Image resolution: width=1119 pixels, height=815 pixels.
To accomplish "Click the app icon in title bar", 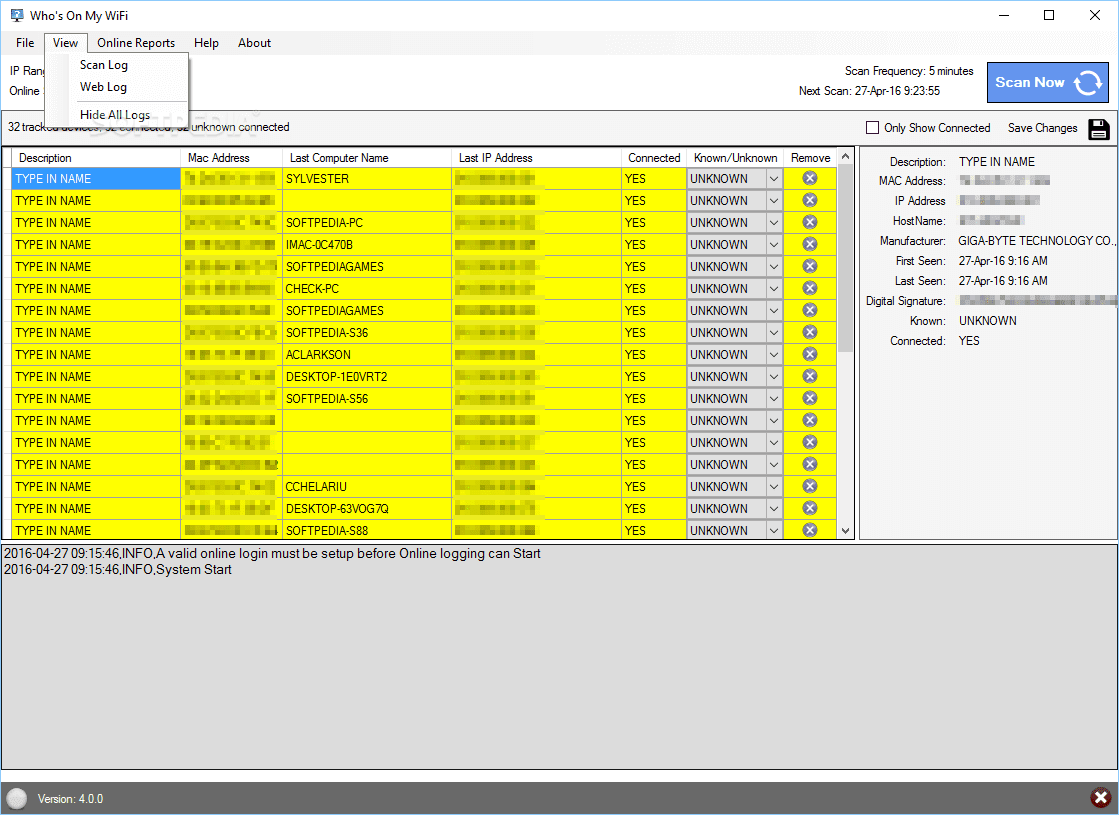I will (16, 15).
